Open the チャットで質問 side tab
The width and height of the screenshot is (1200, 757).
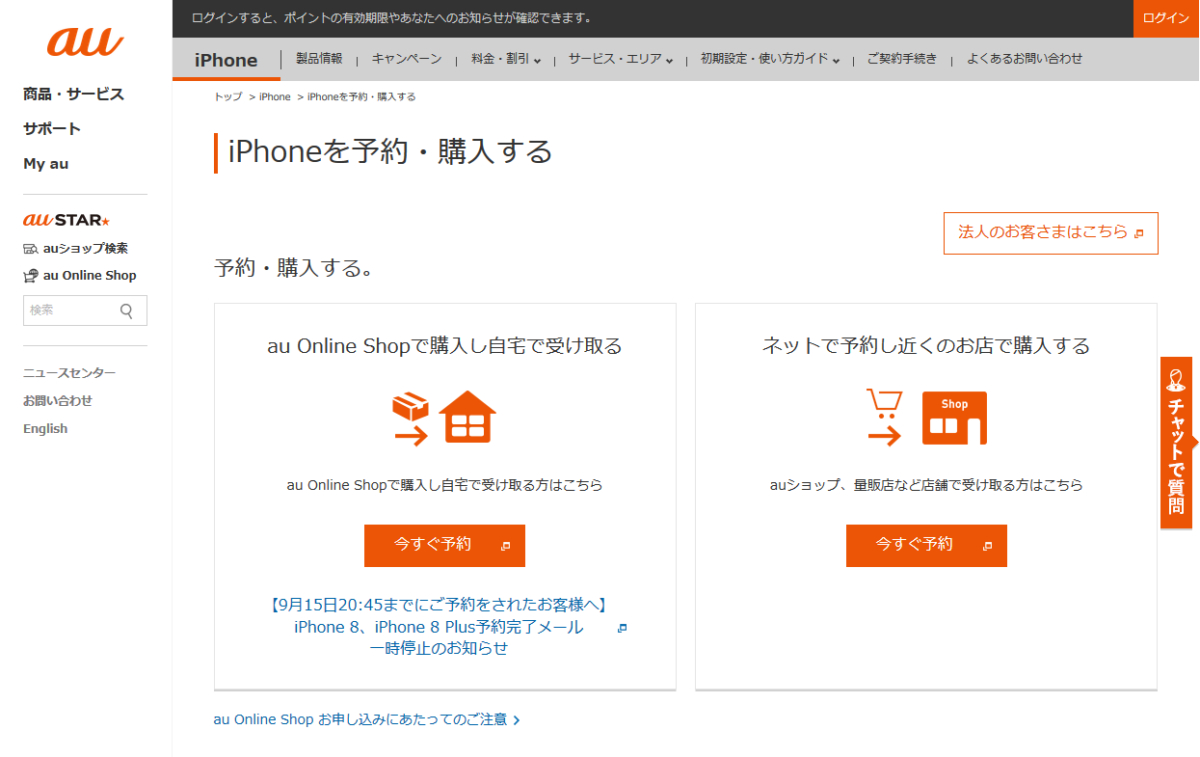1177,442
